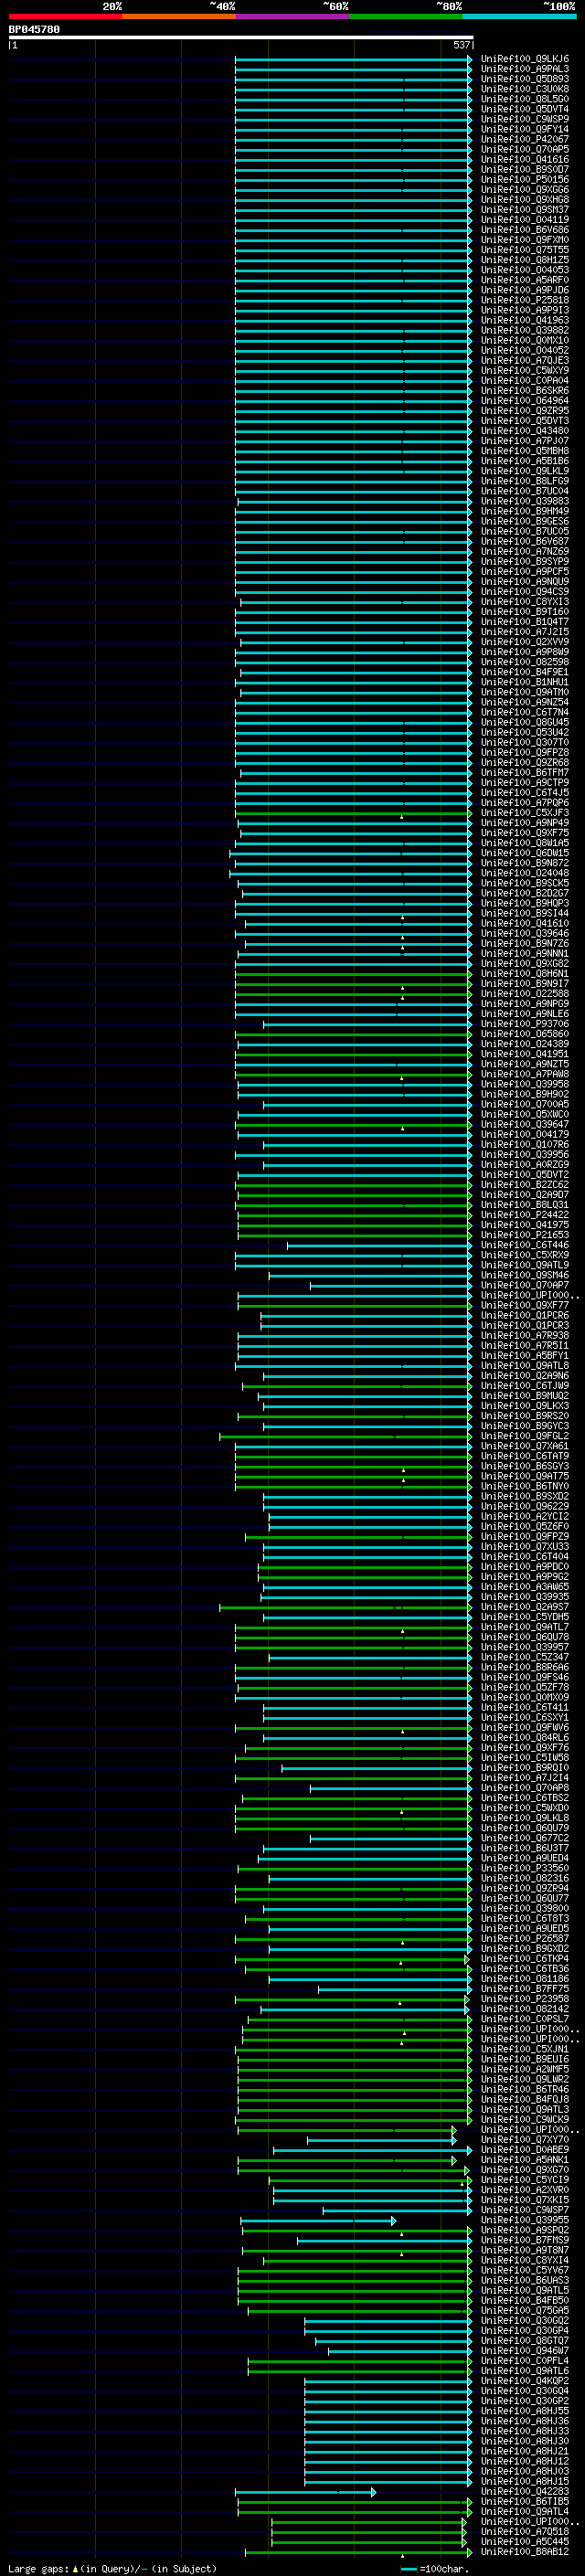This screenshot has width=585, height=2576.
Task: Open hit UniRef100_P42067
Action: pyautogui.click(x=524, y=139)
